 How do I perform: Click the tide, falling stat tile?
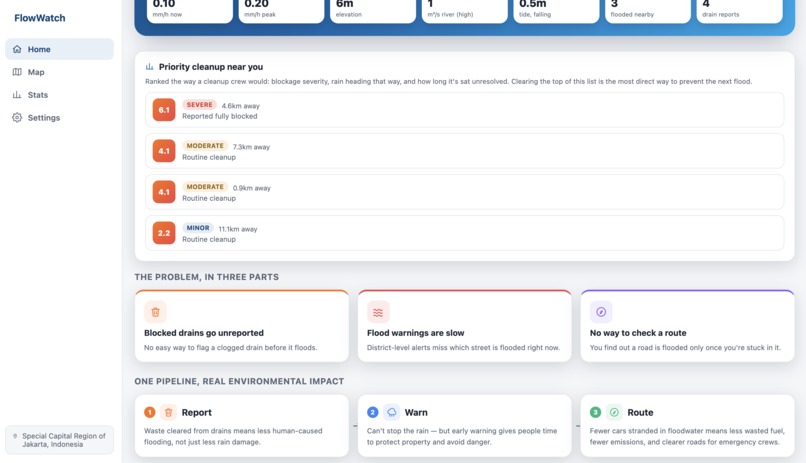[x=556, y=10]
